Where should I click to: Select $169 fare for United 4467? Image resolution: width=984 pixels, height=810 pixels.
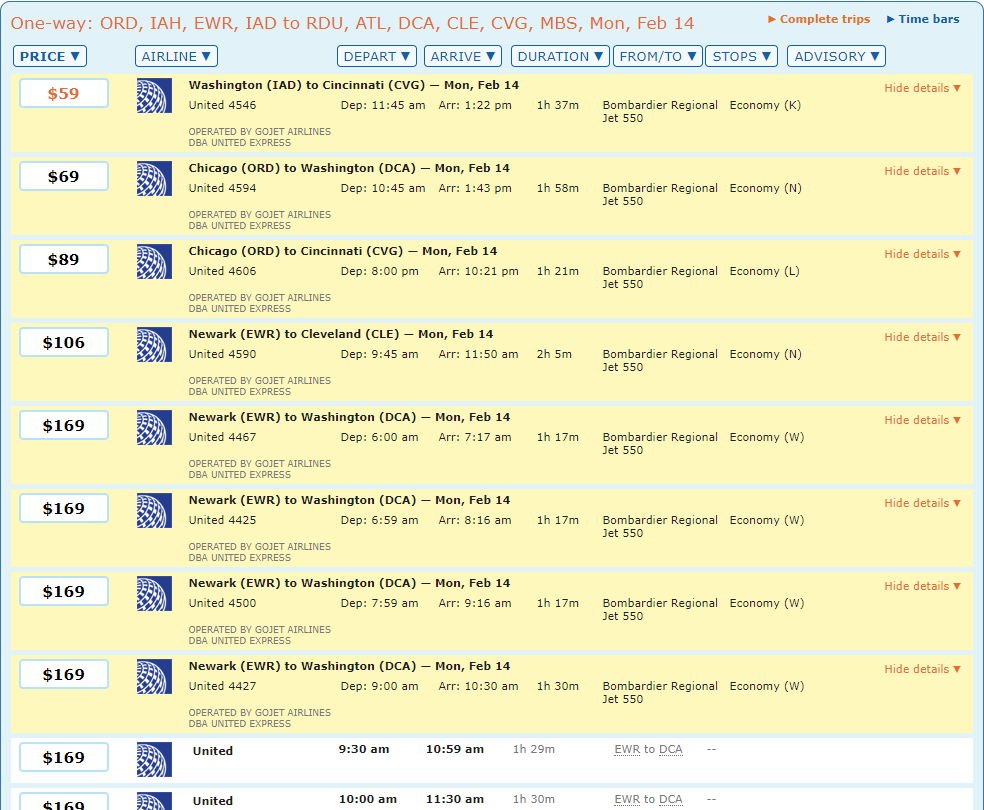tap(63, 425)
